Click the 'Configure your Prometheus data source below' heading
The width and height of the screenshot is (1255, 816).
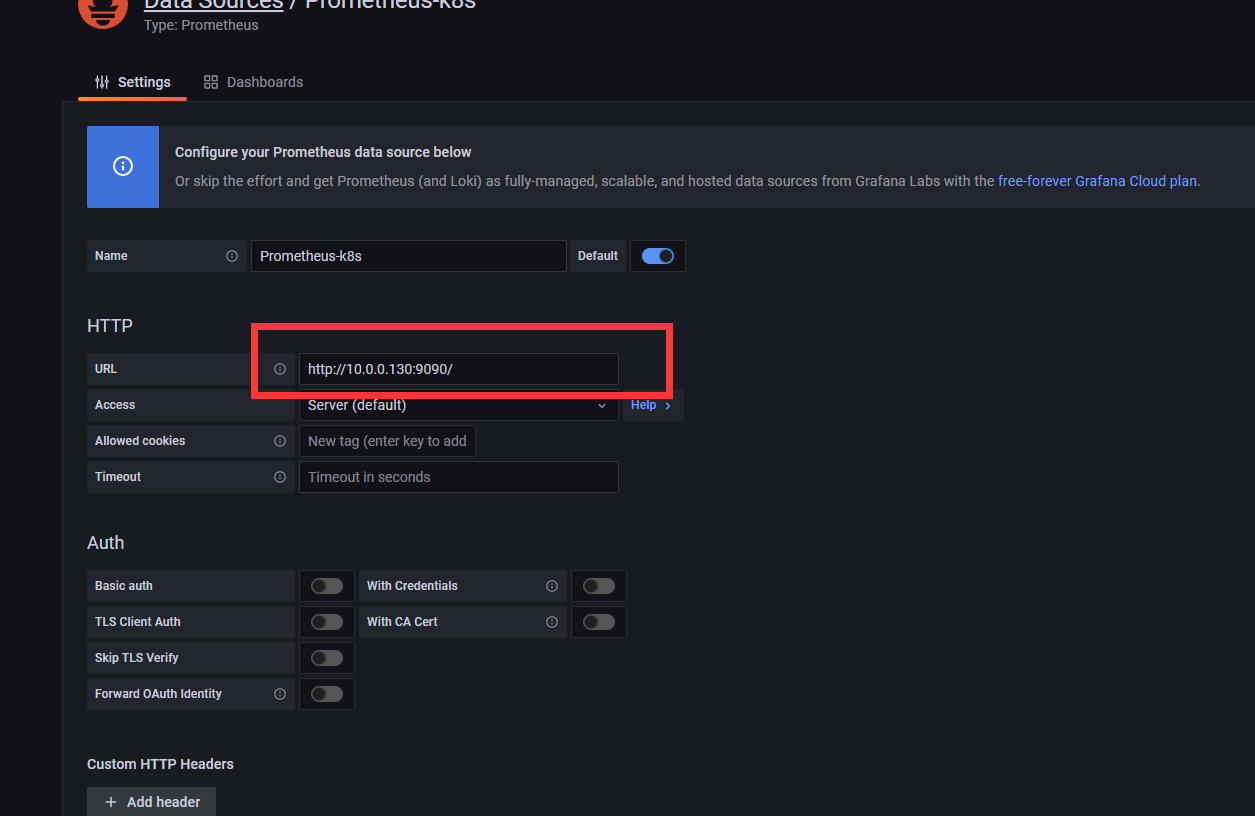click(x=323, y=152)
